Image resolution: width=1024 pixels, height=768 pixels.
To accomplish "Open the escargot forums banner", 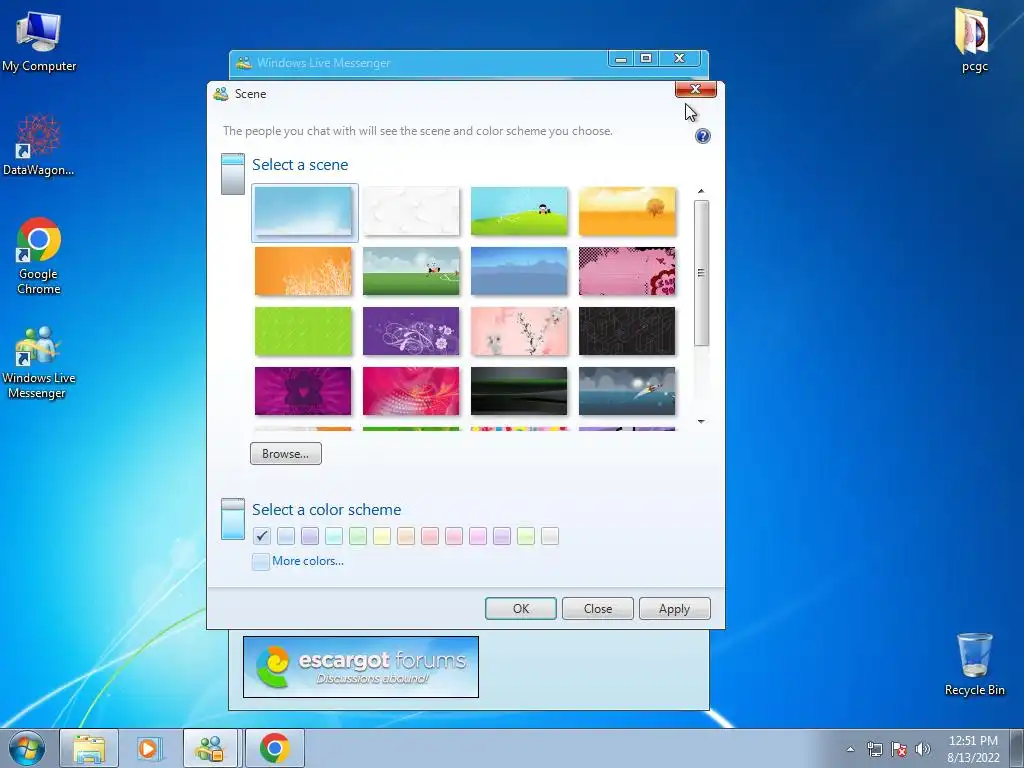I will [360, 667].
